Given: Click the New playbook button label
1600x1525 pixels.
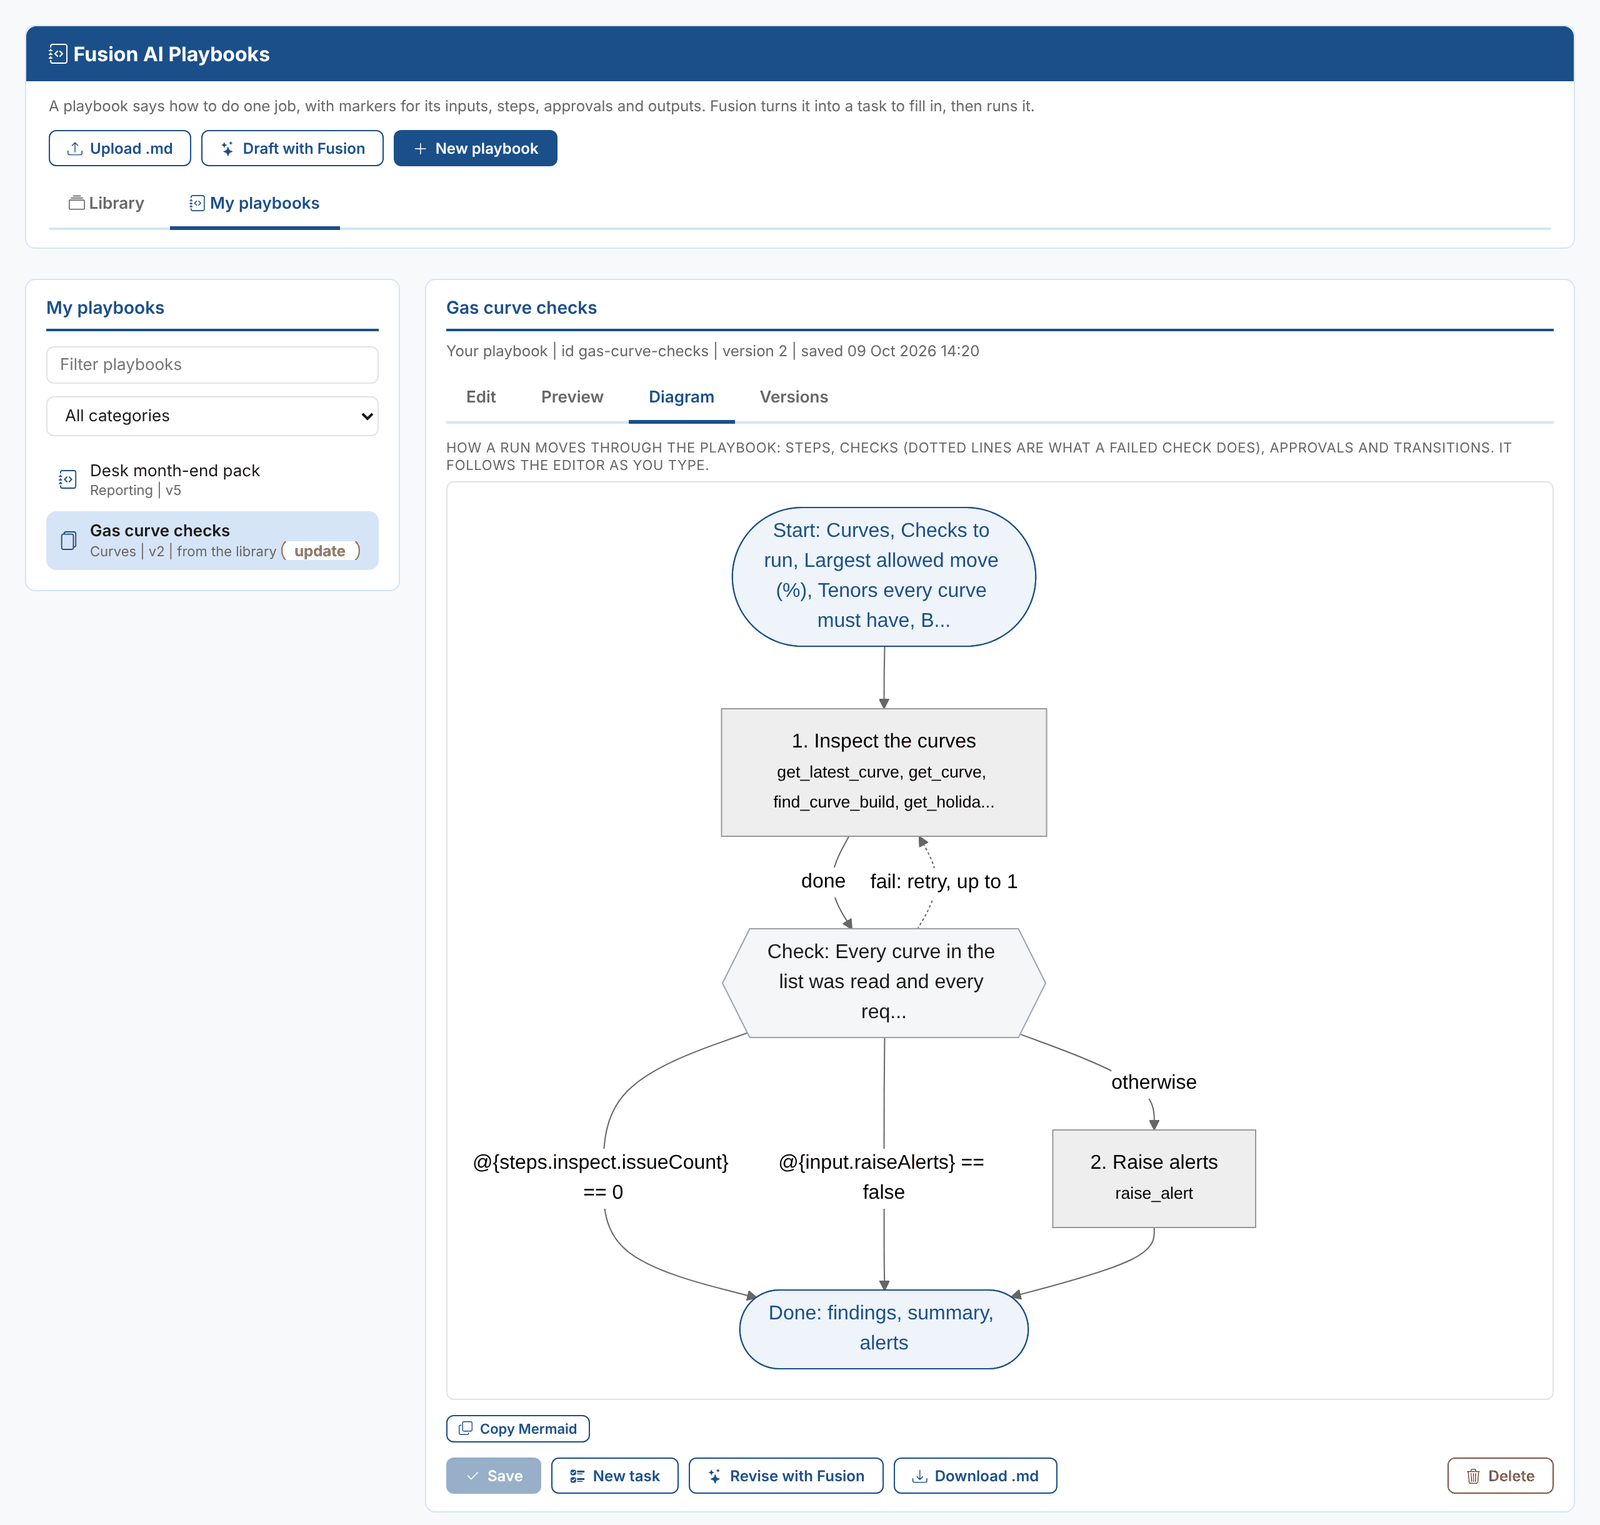Looking at the screenshot, I should coord(487,148).
